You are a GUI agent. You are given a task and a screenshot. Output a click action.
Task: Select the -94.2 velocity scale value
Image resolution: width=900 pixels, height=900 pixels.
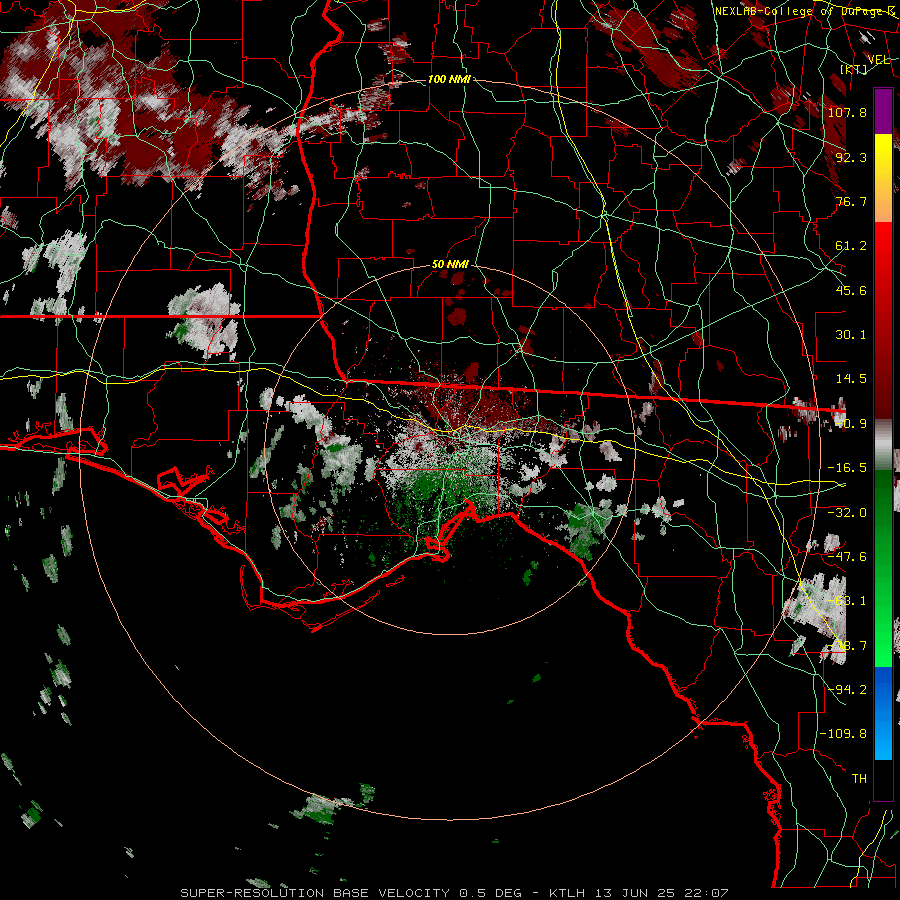coord(847,689)
